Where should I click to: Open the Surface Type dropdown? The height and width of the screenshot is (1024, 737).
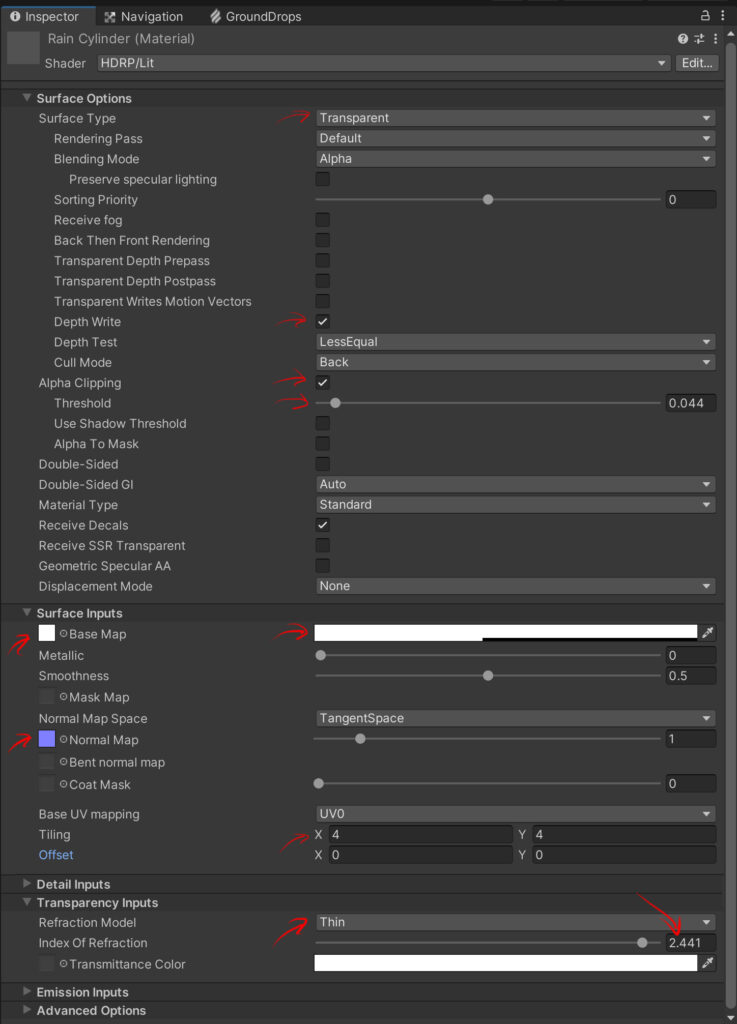(515, 118)
